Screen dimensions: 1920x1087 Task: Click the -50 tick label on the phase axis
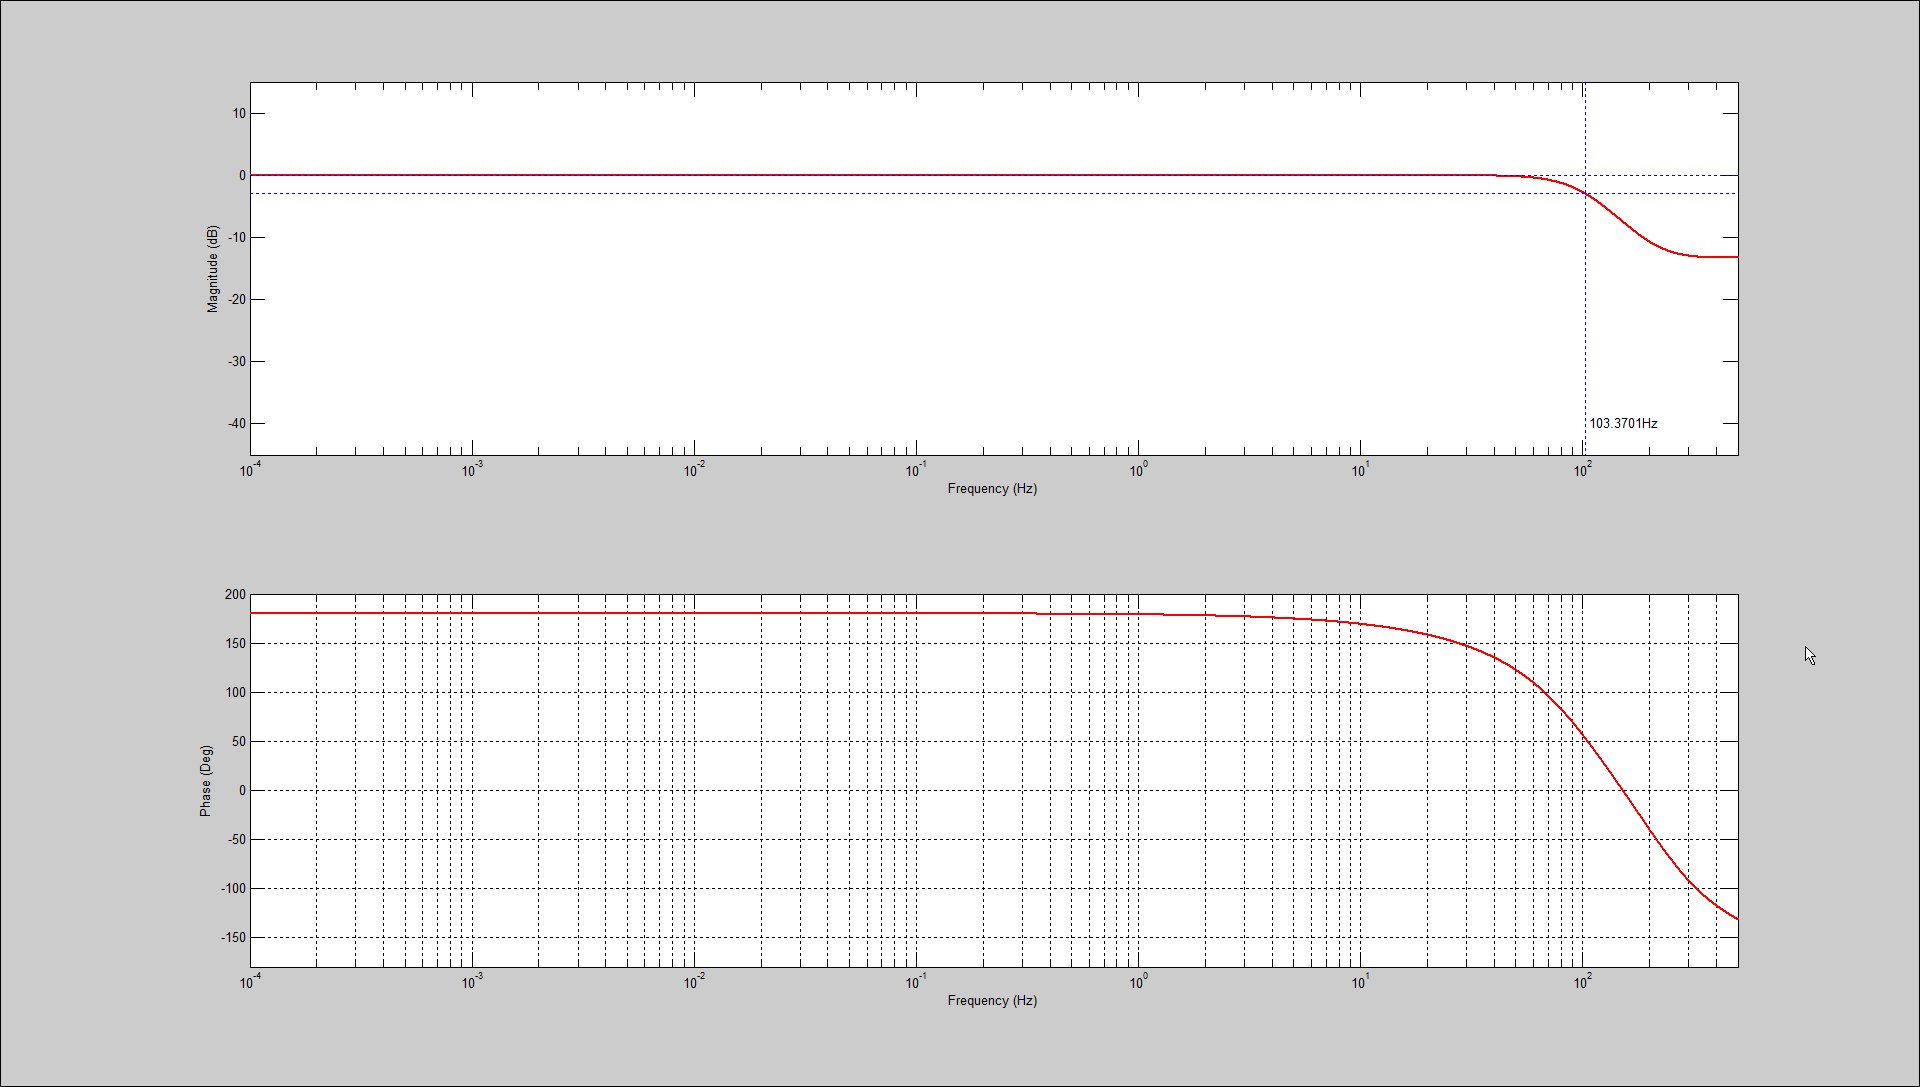[236, 839]
